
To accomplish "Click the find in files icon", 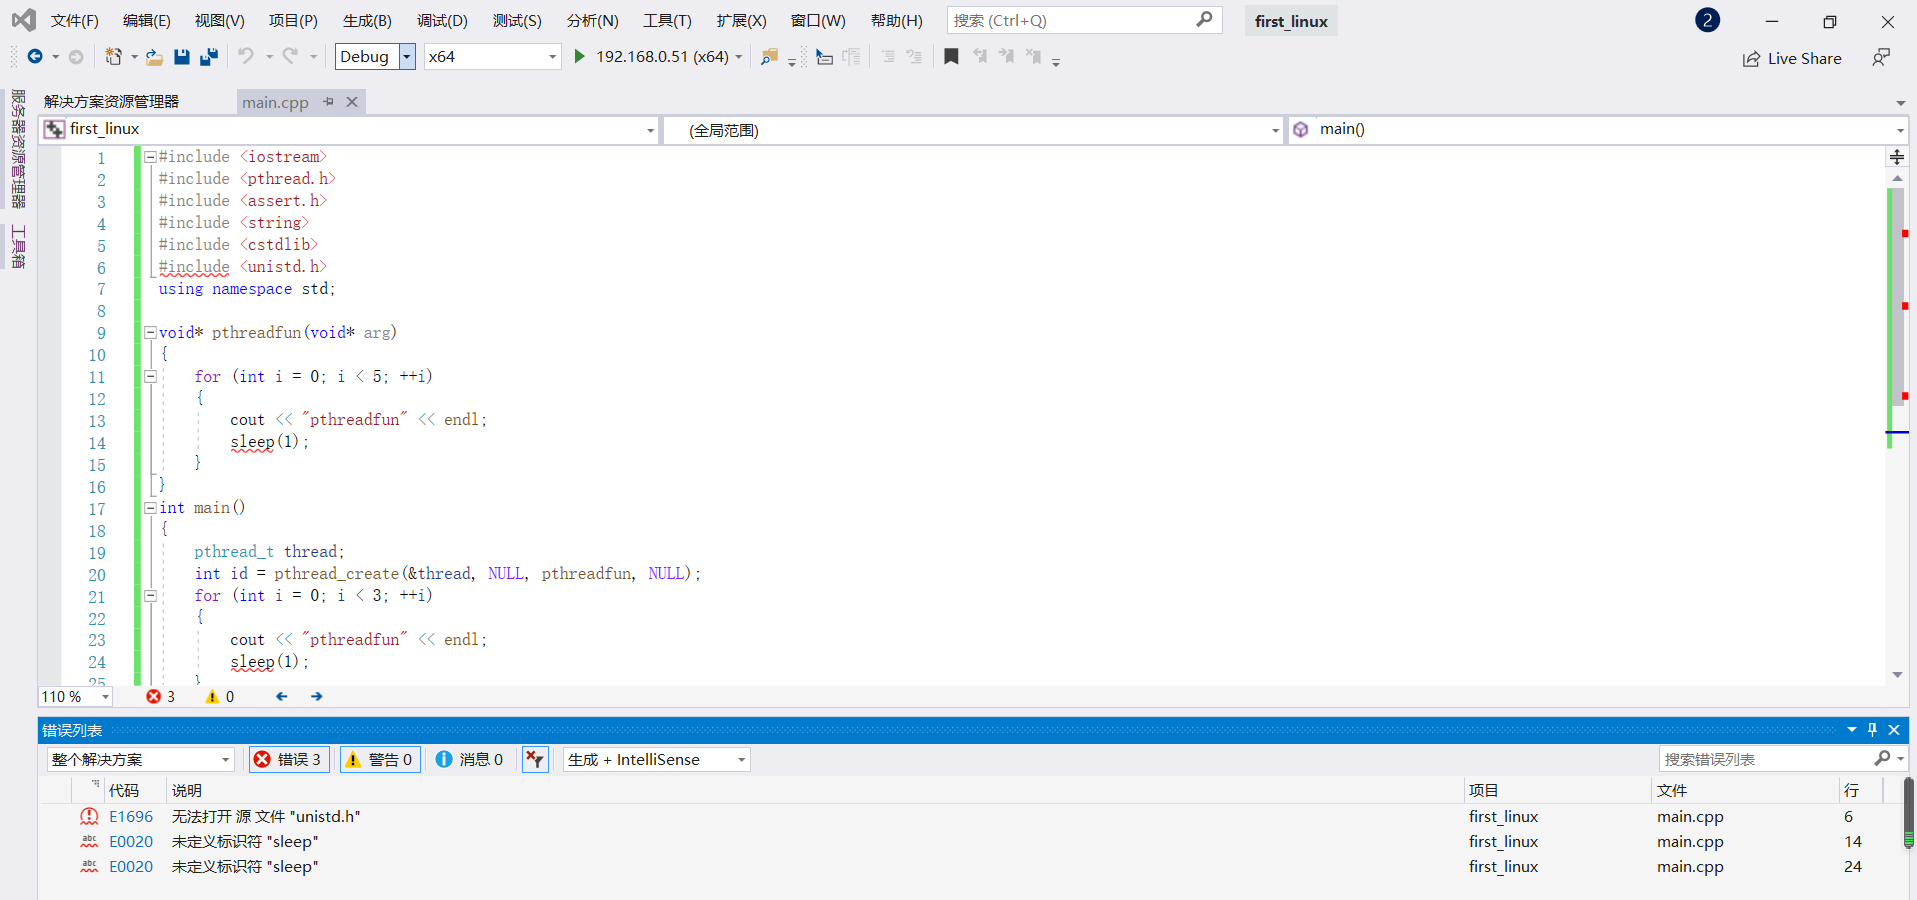I will 769,57.
